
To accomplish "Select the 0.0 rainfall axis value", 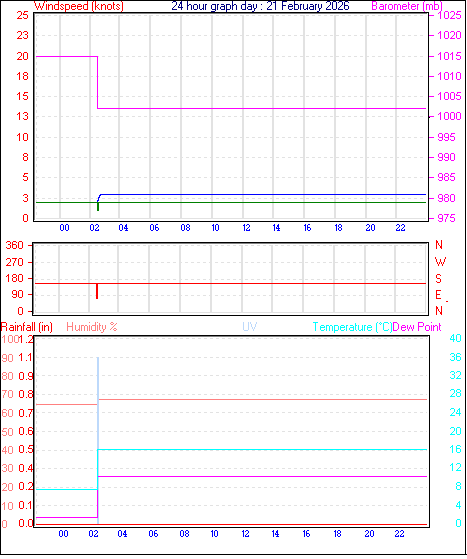I will pos(26,524).
